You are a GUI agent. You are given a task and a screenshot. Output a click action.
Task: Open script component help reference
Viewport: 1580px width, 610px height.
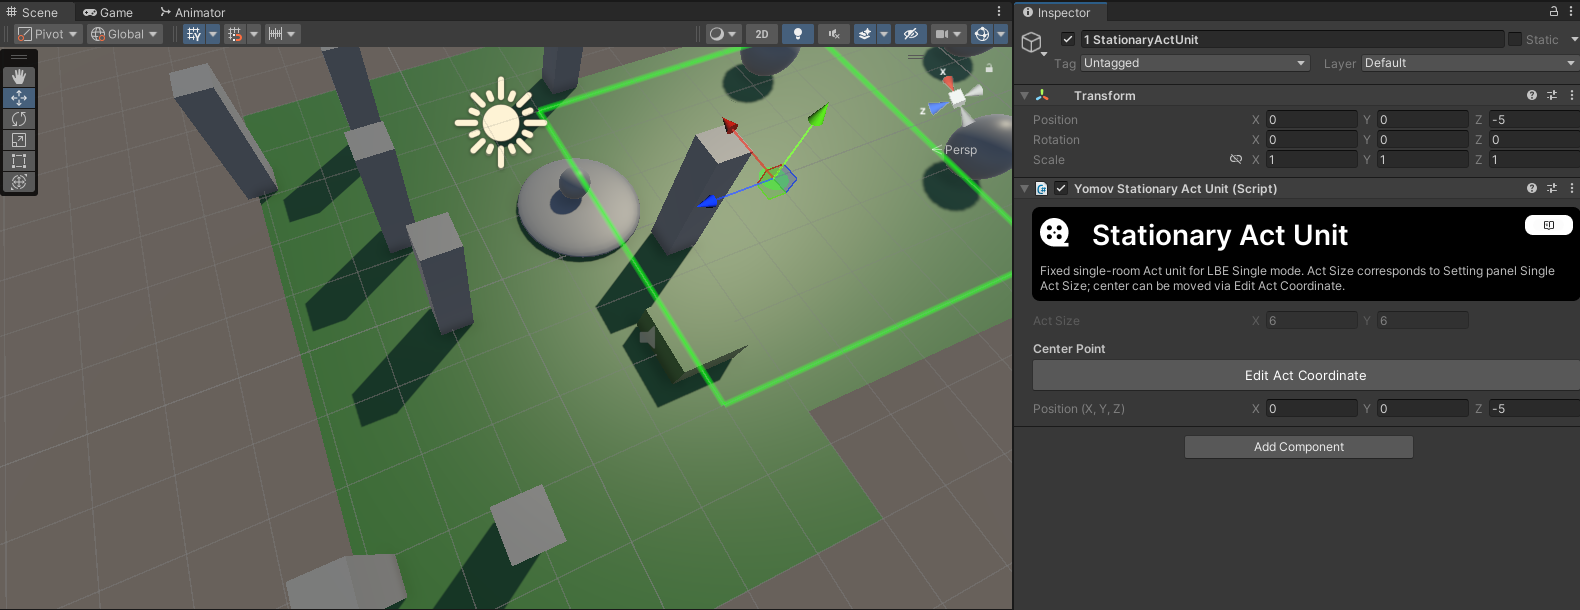click(1532, 188)
